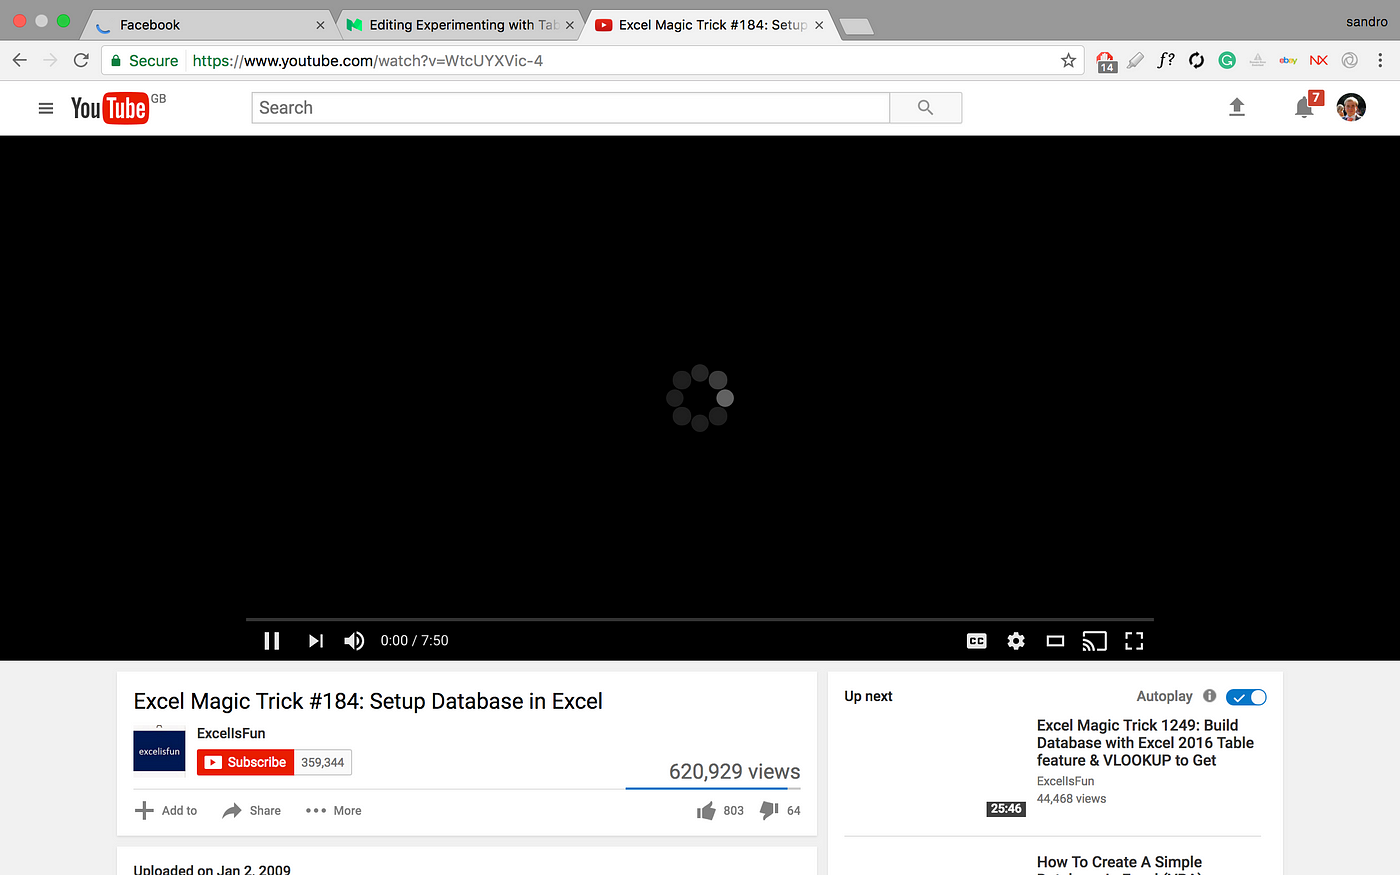Open Excel Magic Trick 1249 video
This screenshot has width=1400, height=875.
coord(1145,743)
